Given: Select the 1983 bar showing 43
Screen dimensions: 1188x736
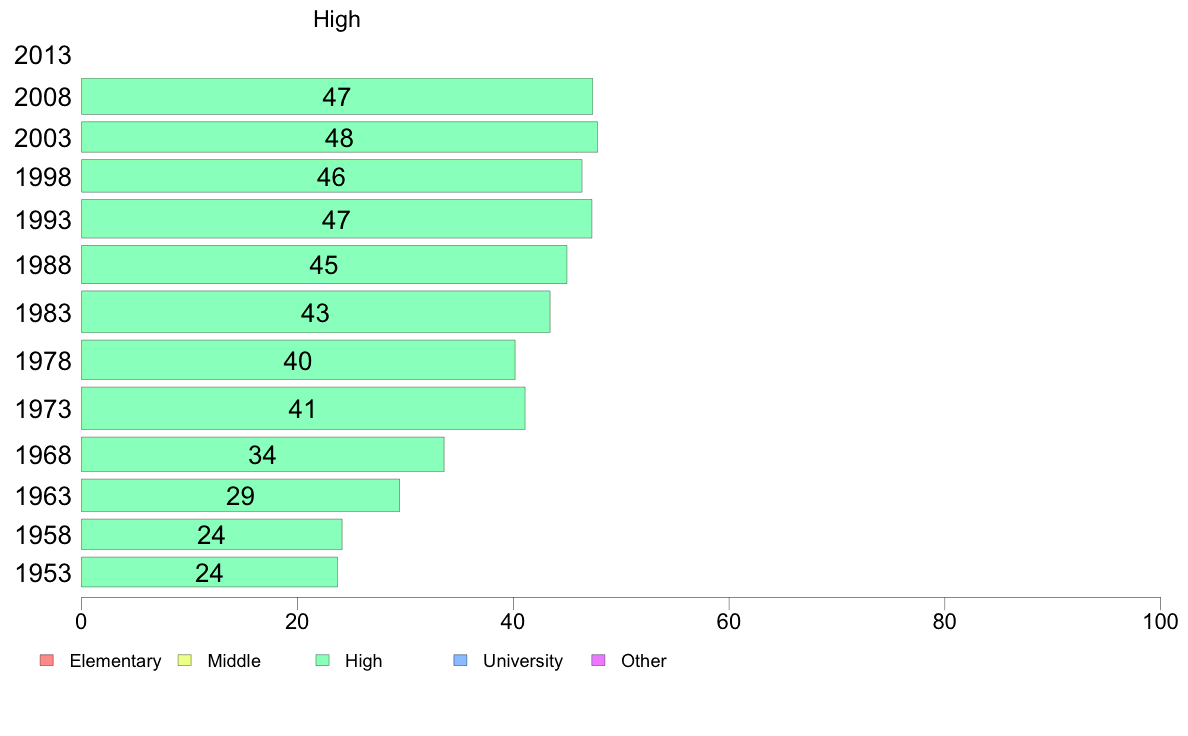Looking at the screenshot, I should [315, 312].
